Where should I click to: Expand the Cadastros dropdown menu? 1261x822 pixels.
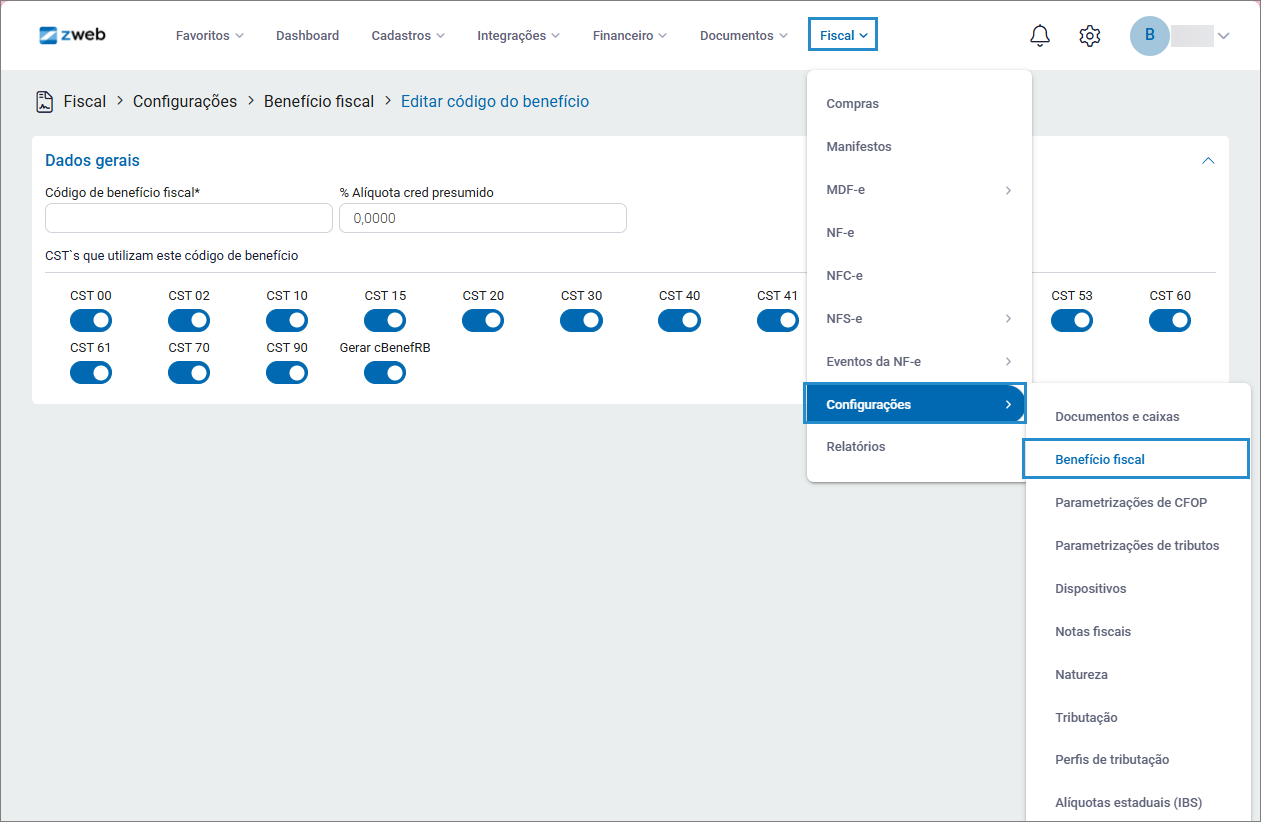[407, 36]
